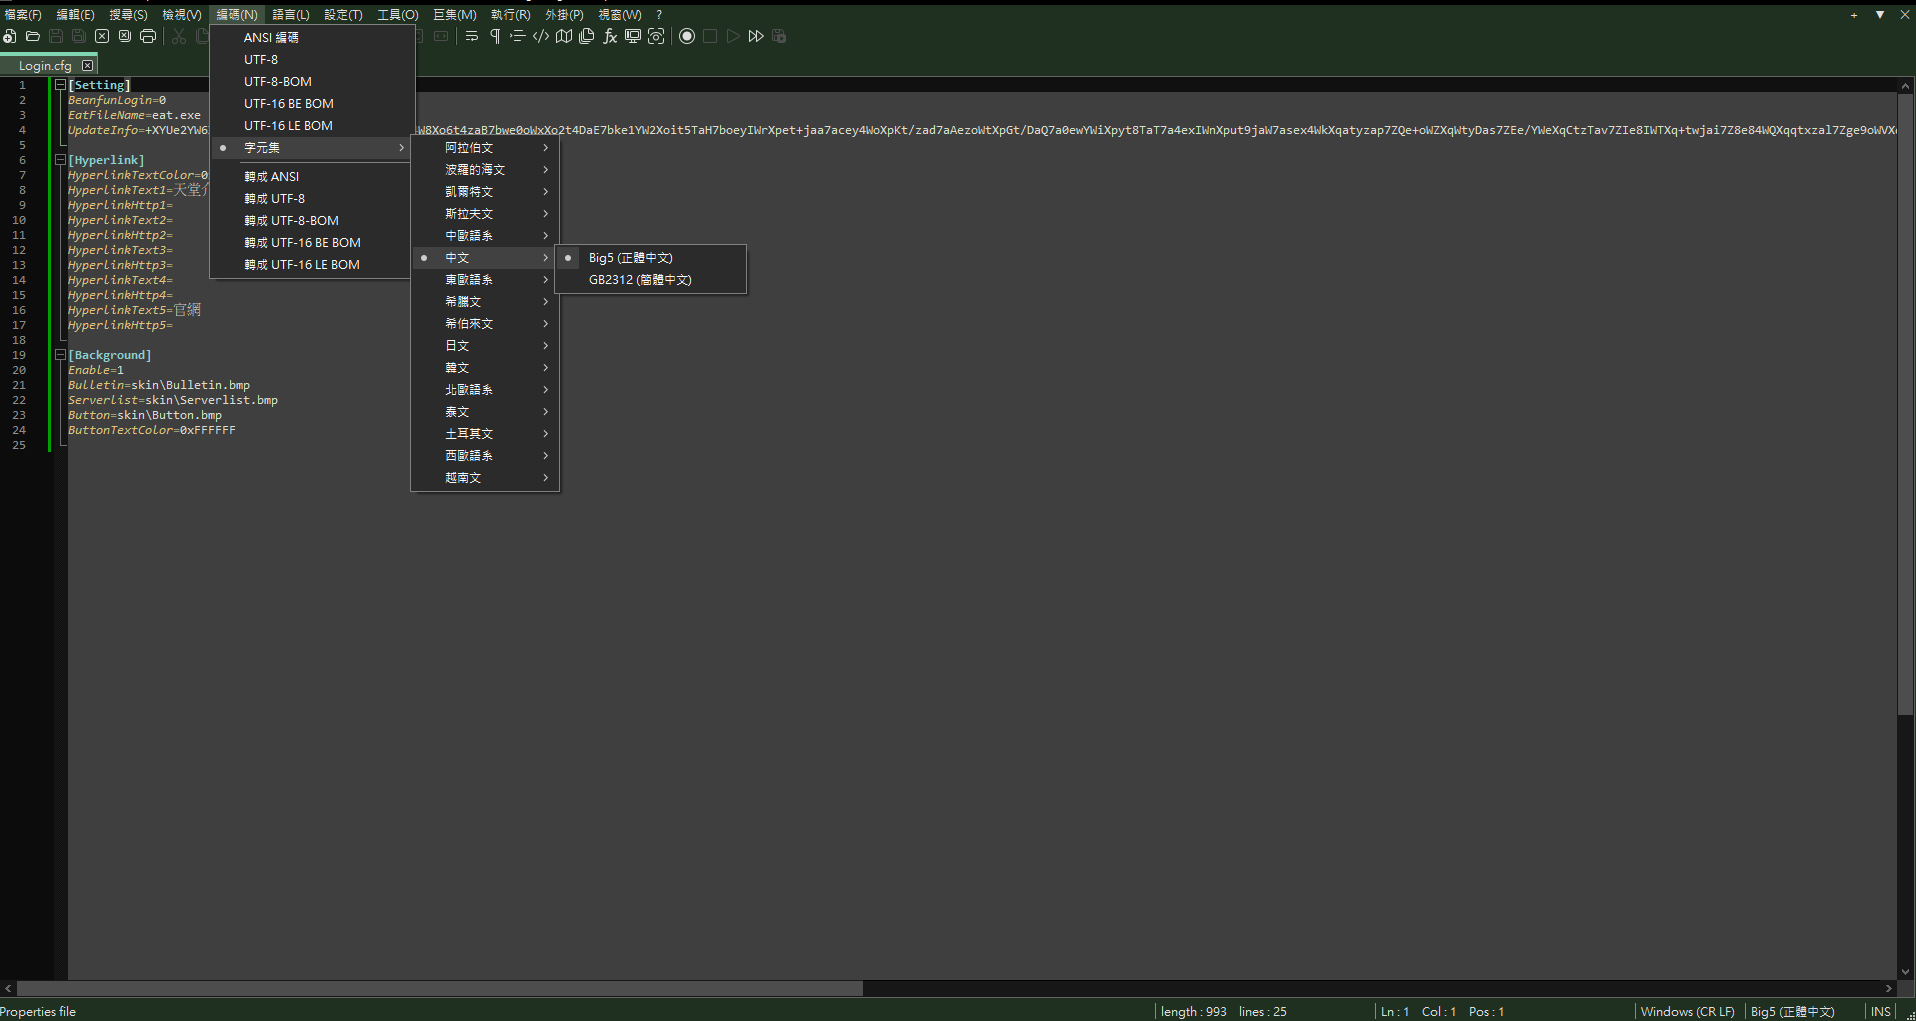Open the Function List fx icon

(x=610, y=36)
